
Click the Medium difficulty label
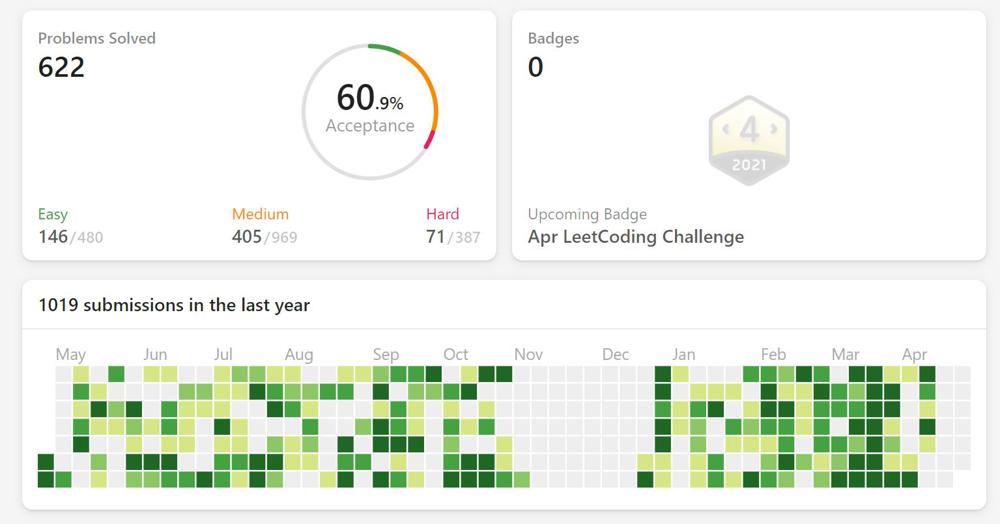260,214
